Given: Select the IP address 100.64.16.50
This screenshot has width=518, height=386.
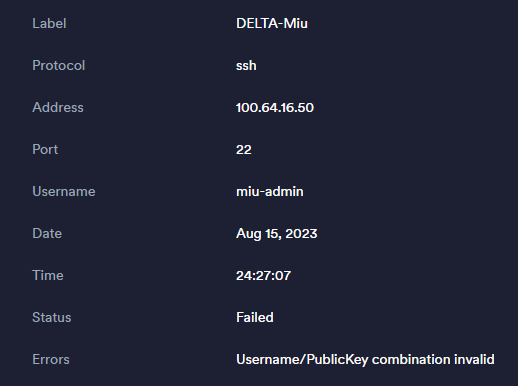Looking at the screenshot, I should click(275, 108).
